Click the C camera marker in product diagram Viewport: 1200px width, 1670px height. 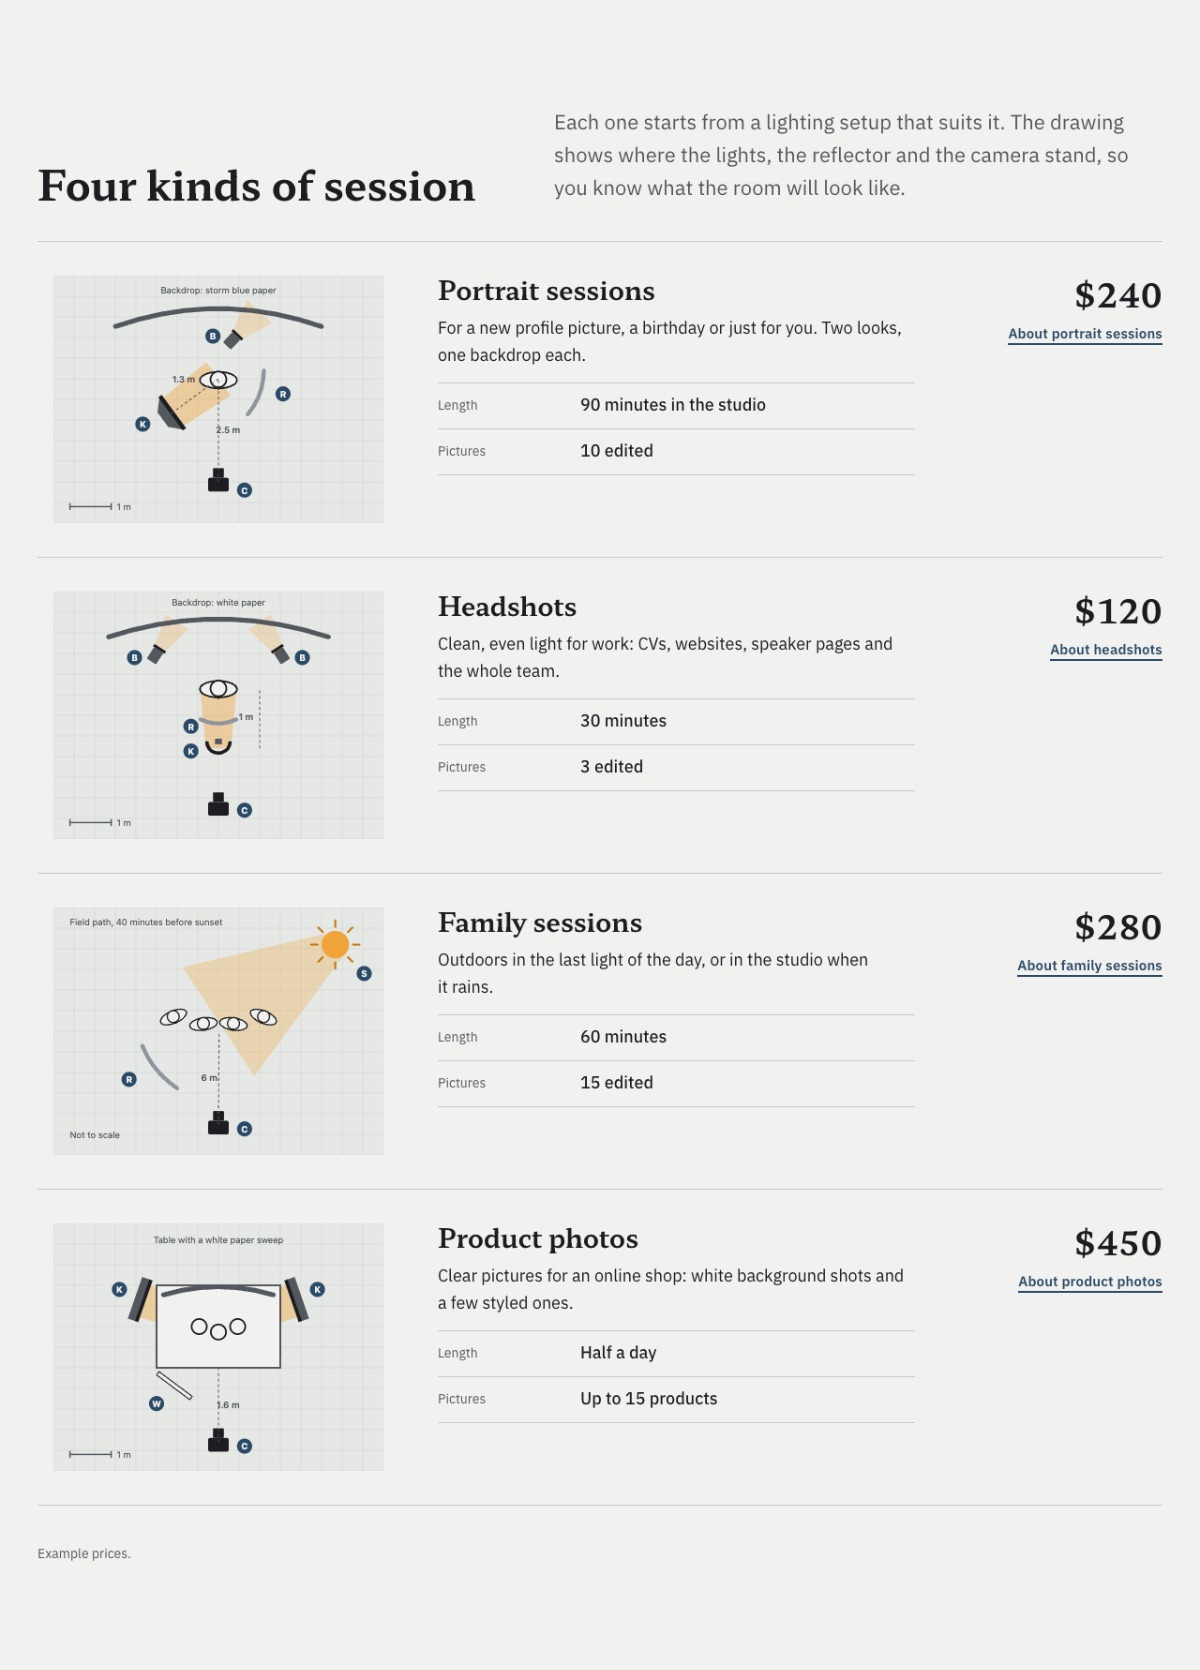(x=245, y=1446)
